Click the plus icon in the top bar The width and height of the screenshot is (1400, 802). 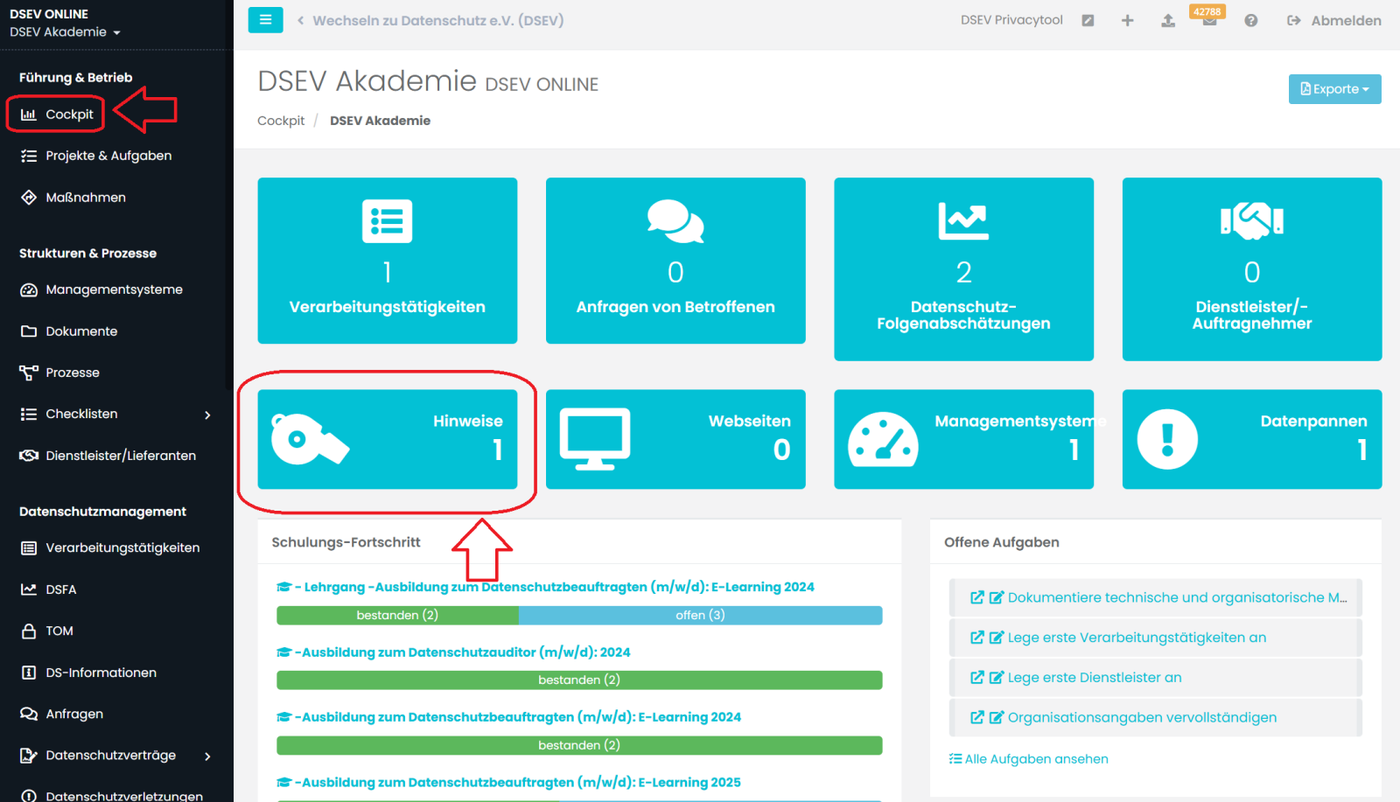pyautogui.click(x=1127, y=20)
